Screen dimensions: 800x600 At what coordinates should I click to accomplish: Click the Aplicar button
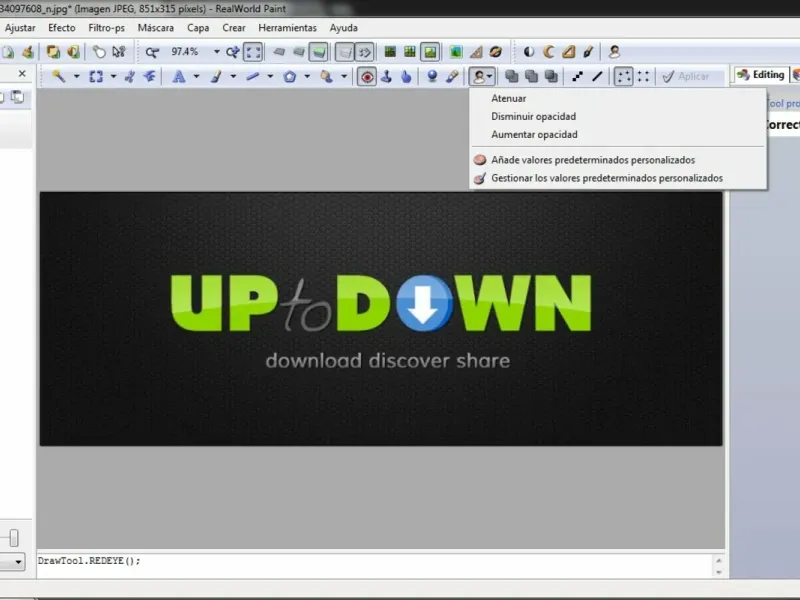[686, 77]
